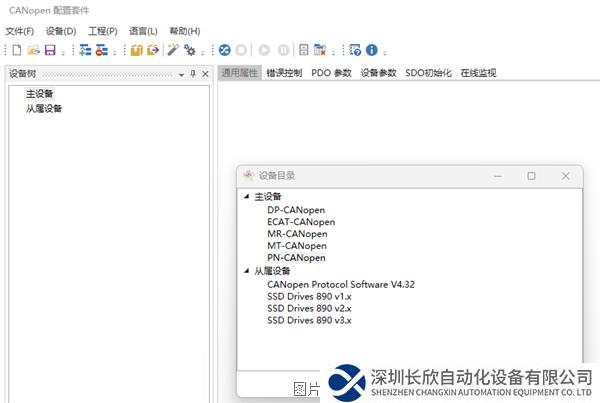Screen dimensions: 600x403
Task: Switch to the PDO 参数 tab
Action: point(331,73)
